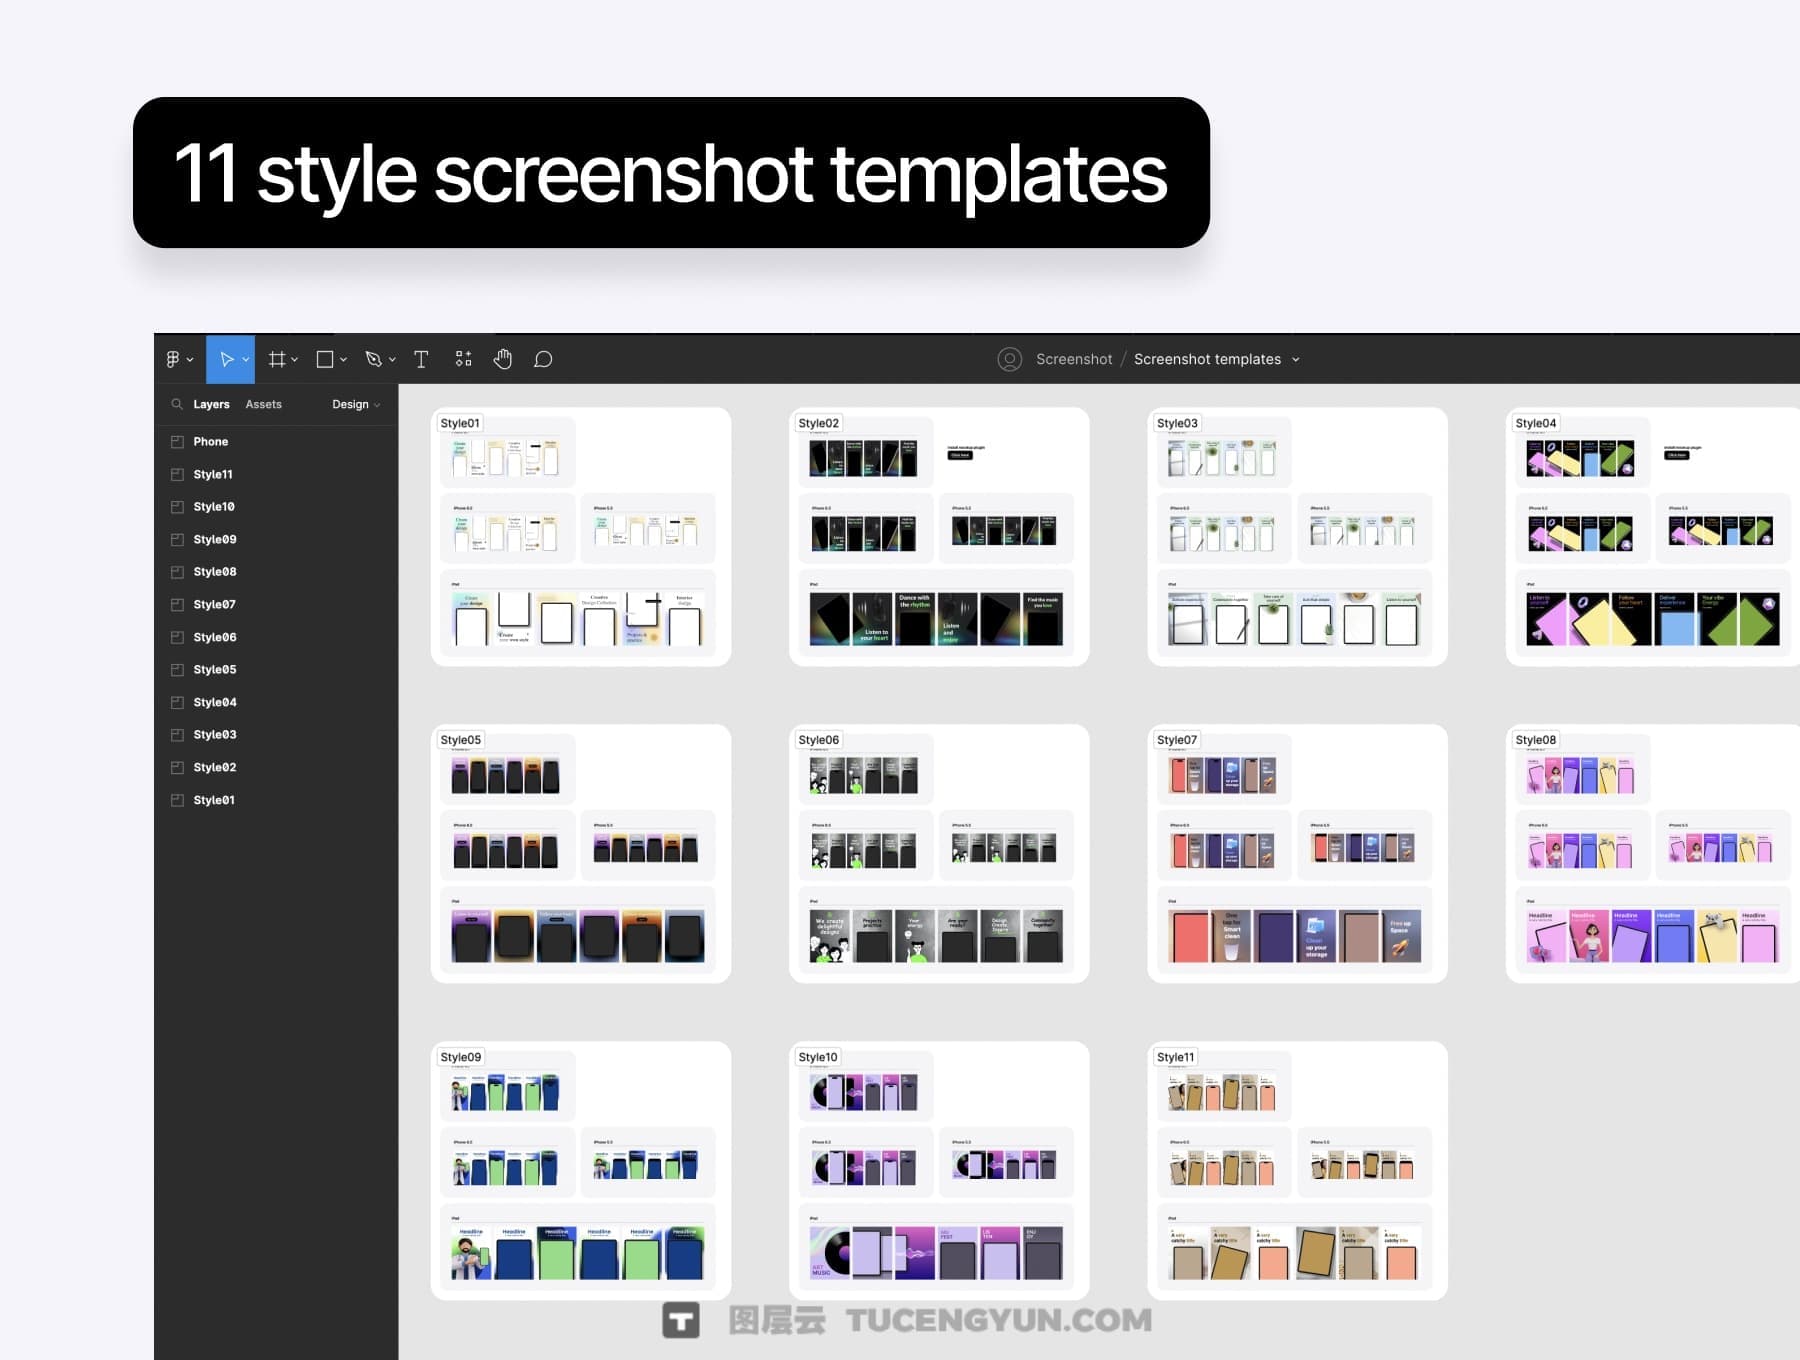Open the Design panel dropdown
The width and height of the screenshot is (1800, 1360).
375,404
